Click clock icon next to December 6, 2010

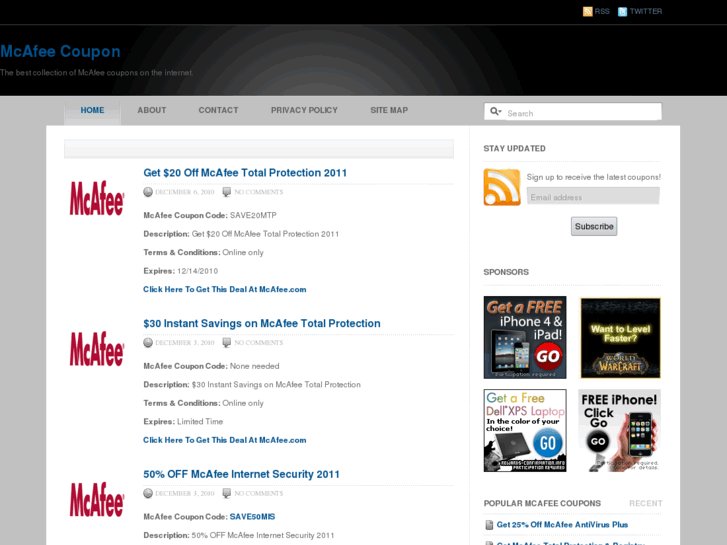point(148,192)
